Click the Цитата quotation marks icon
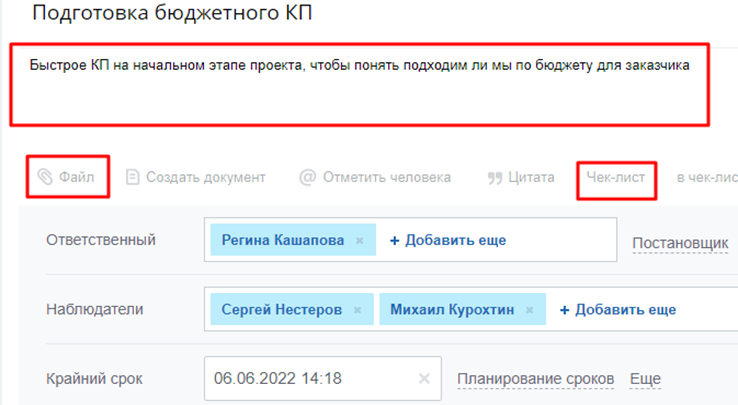This screenshot has width=738, height=405. (x=494, y=177)
